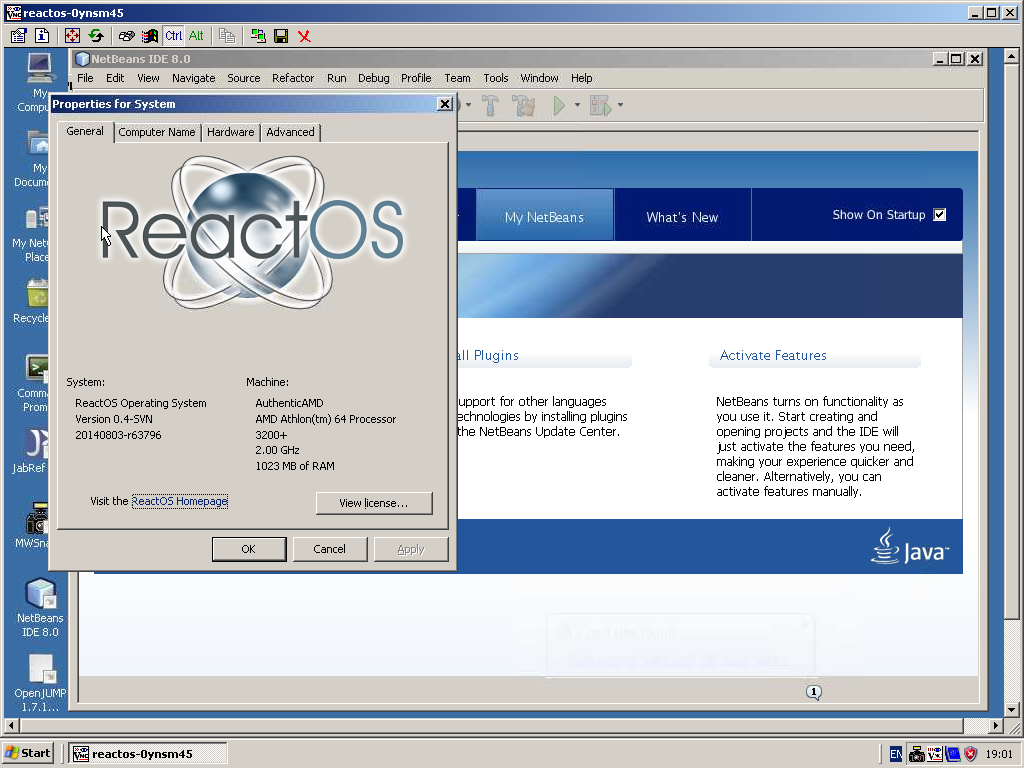1024x768 pixels.
Task: Click VNC horizontal scrollbar right arrow
Action: (995, 726)
